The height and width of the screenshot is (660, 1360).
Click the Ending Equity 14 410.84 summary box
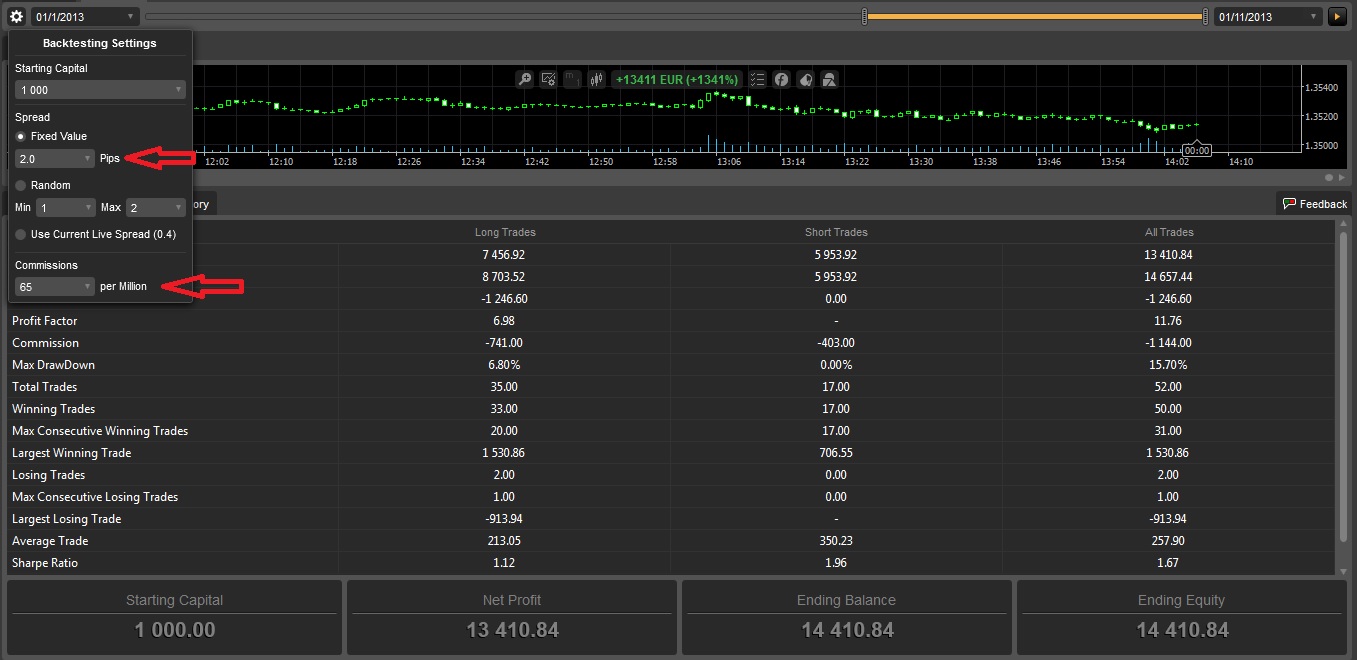1182,616
